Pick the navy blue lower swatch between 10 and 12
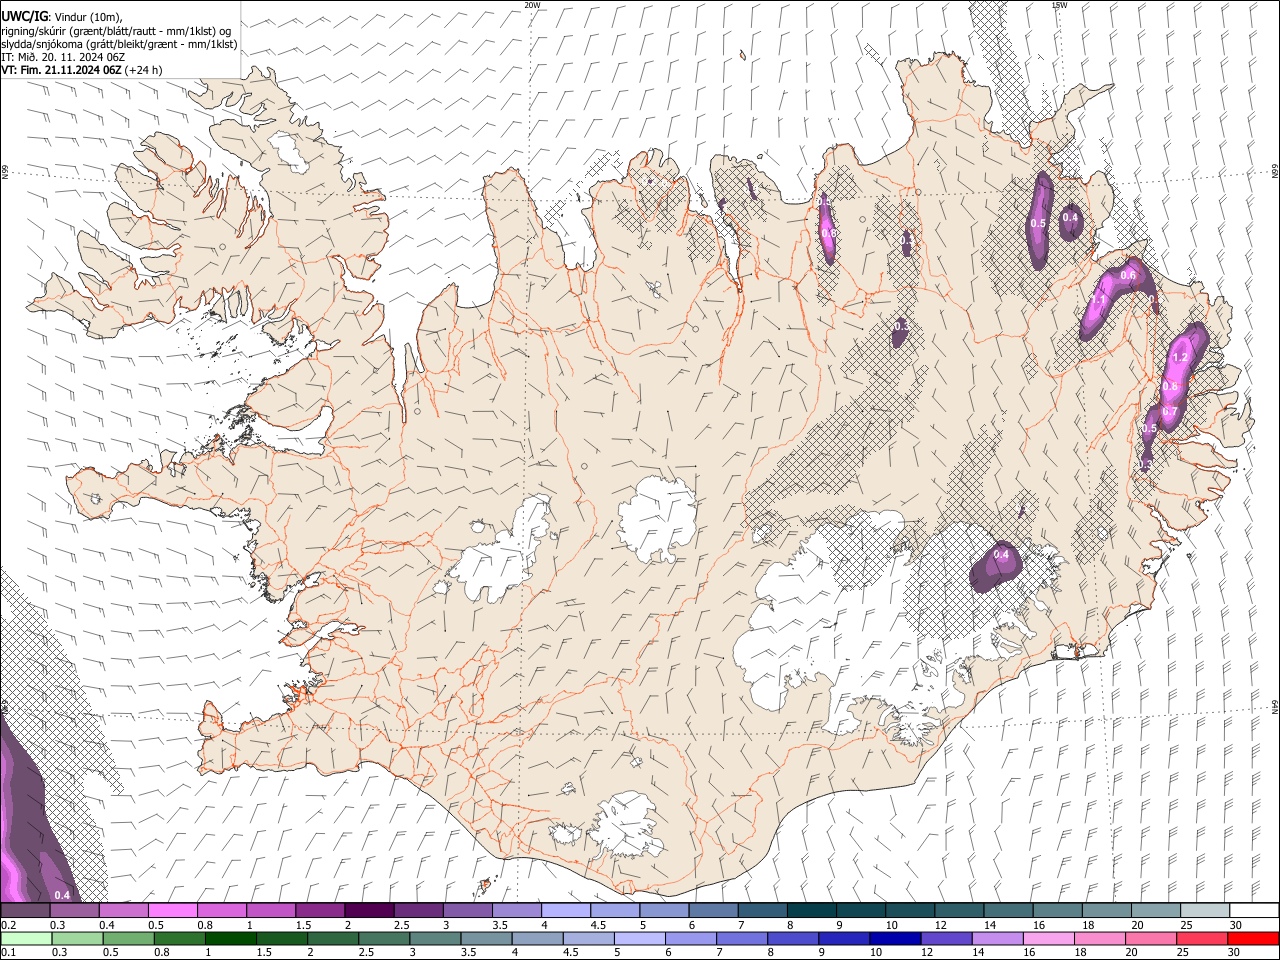This screenshot has height=960, width=1280. coord(894,938)
